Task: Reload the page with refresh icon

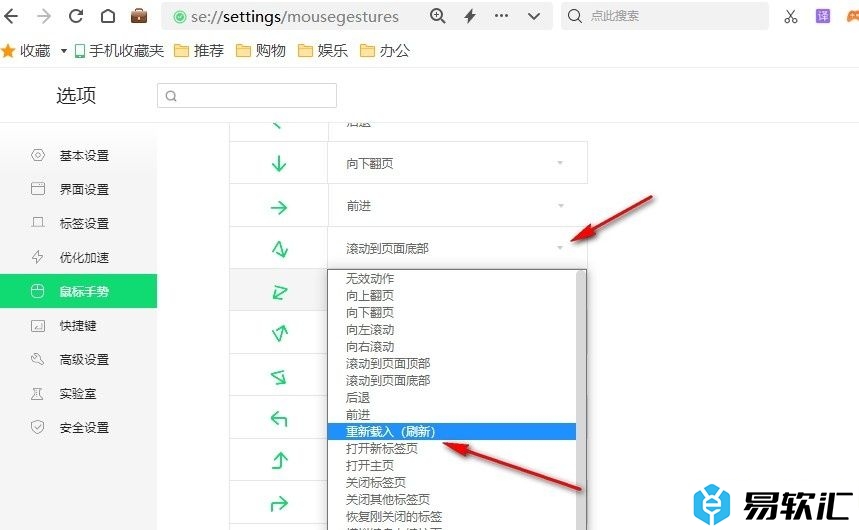Action: [76, 16]
